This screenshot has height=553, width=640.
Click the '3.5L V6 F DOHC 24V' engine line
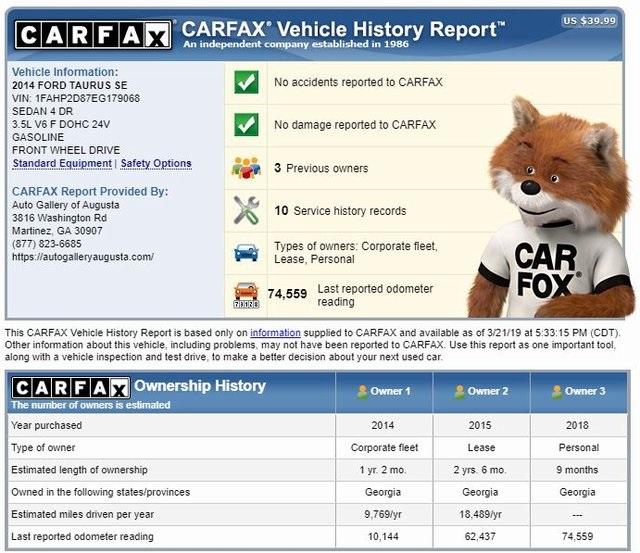(x=61, y=124)
